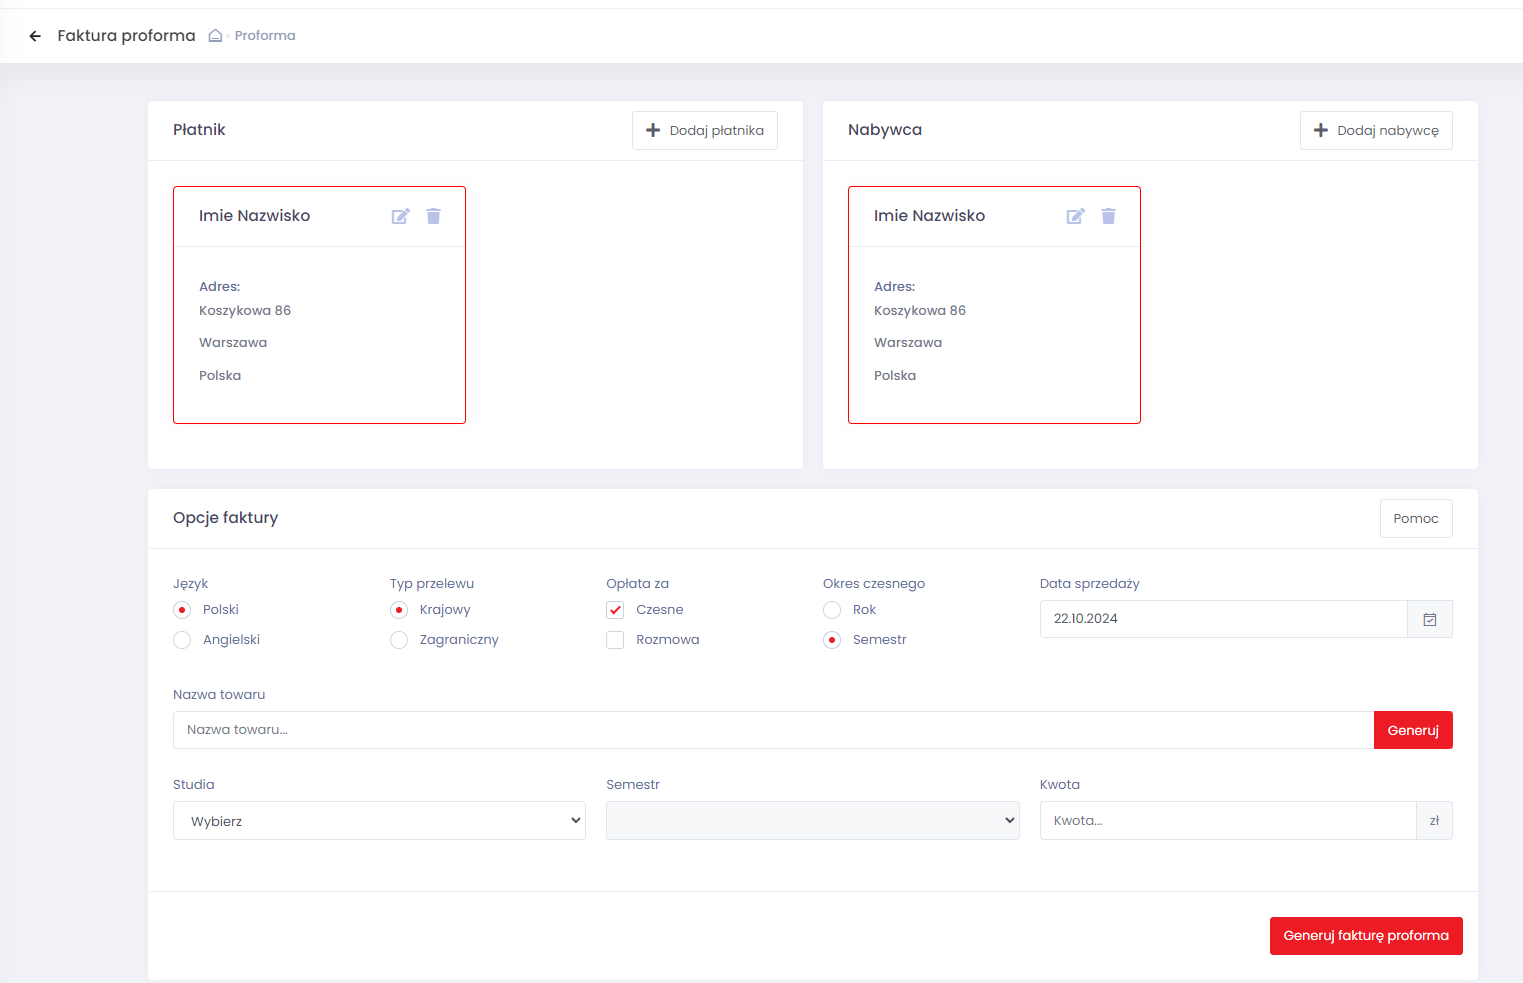The height and width of the screenshot is (983, 1523).
Task: Edit the Nabywca card details
Action: tap(1075, 216)
